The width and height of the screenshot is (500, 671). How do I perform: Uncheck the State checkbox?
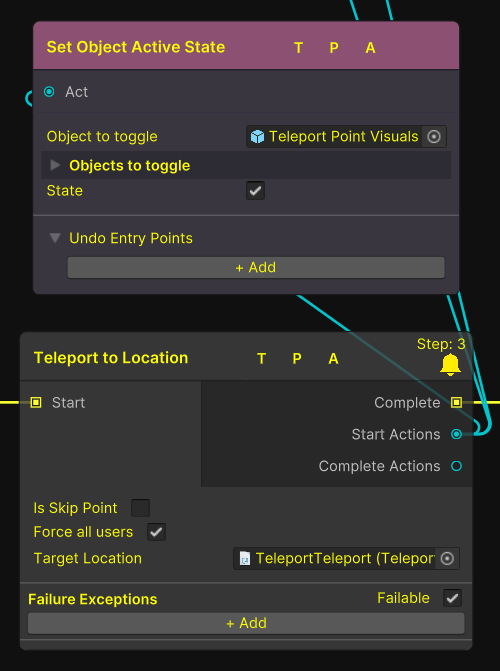pyautogui.click(x=256, y=190)
